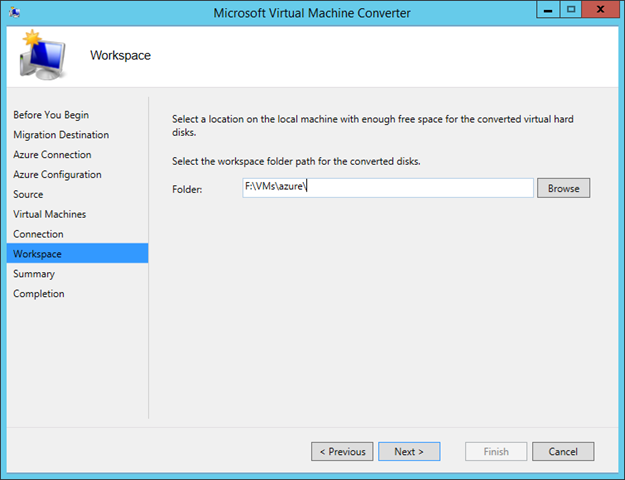Viewport: 625px width, 480px height.
Task: Click 'Select the workspace folder path' instruction text
Action: (296, 161)
